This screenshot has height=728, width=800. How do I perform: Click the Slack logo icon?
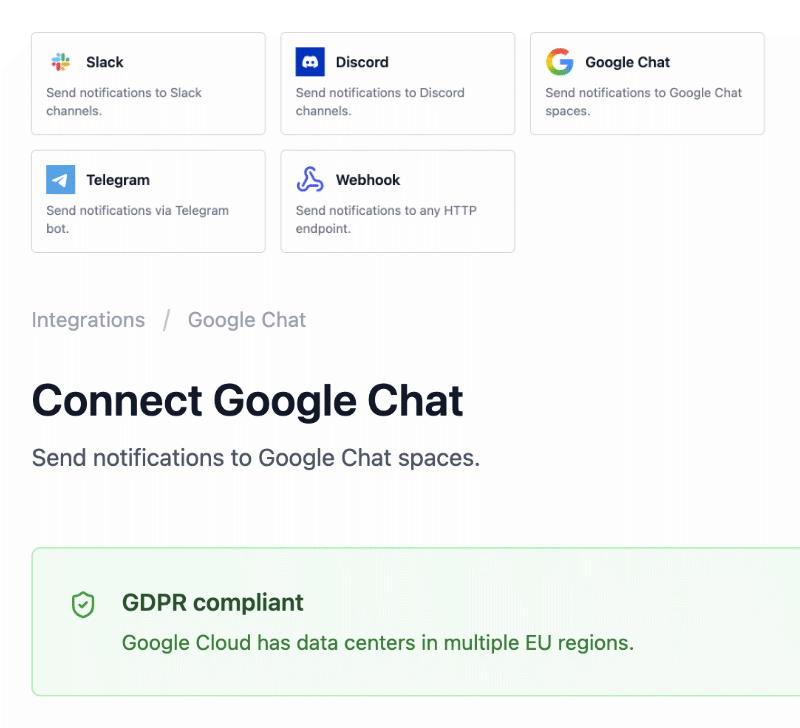point(61,62)
